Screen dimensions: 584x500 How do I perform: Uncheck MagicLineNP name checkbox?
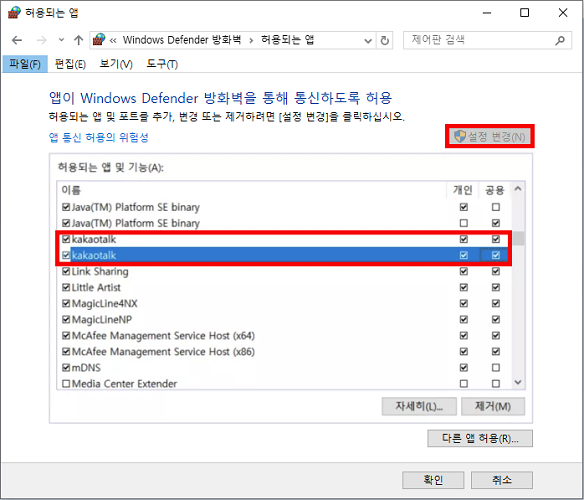coord(66,319)
